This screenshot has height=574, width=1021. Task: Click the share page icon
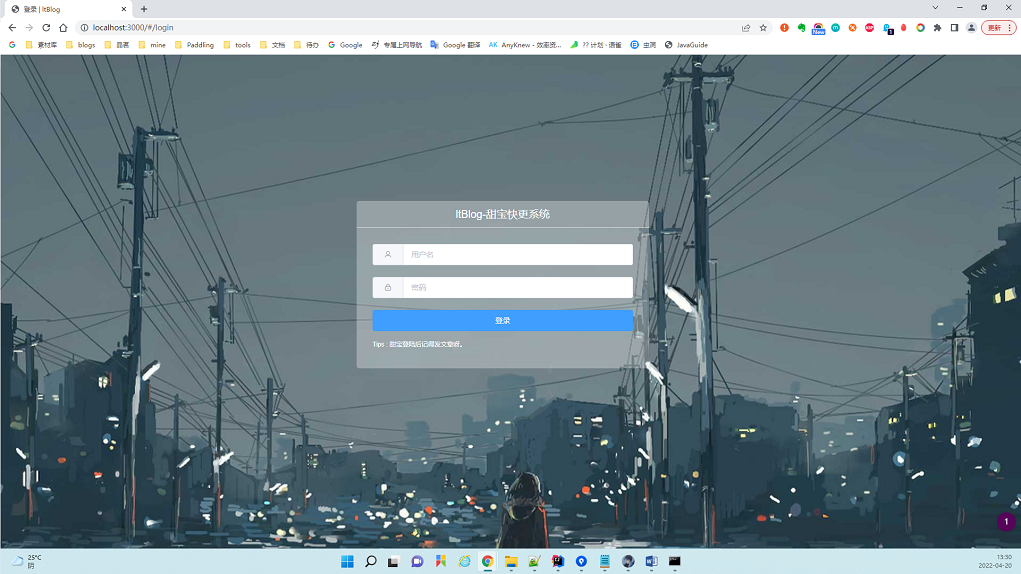click(746, 27)
